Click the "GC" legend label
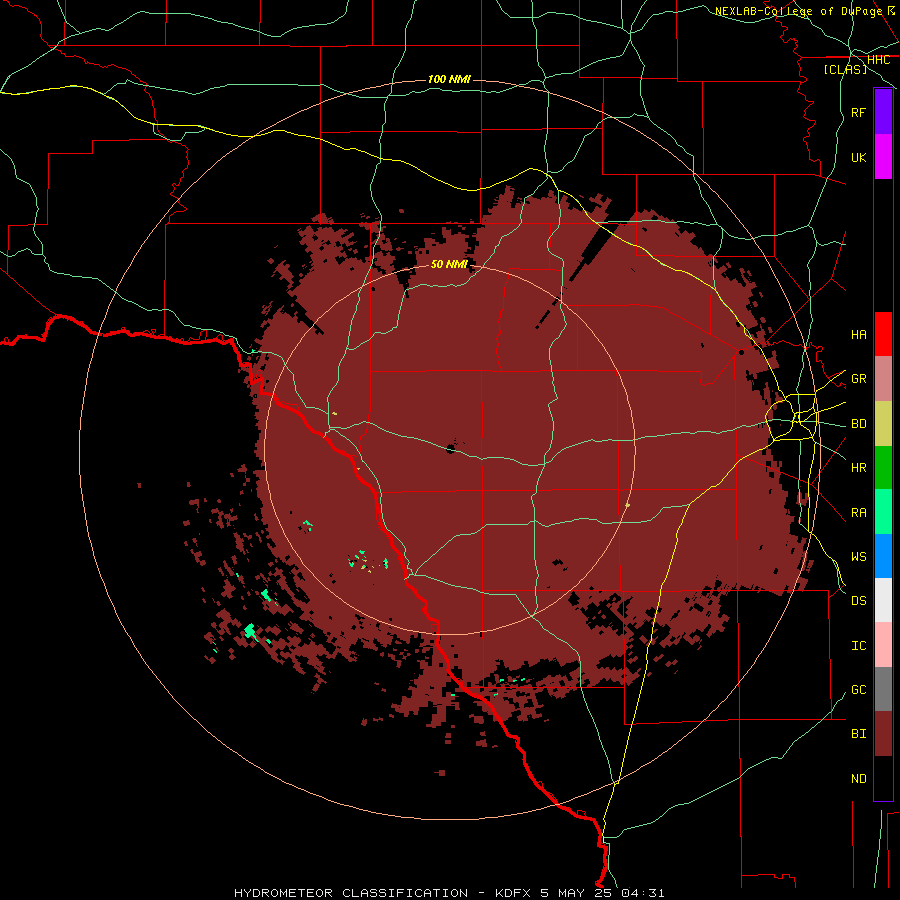This screenshot has height=900, width=900. coord(858,690)
